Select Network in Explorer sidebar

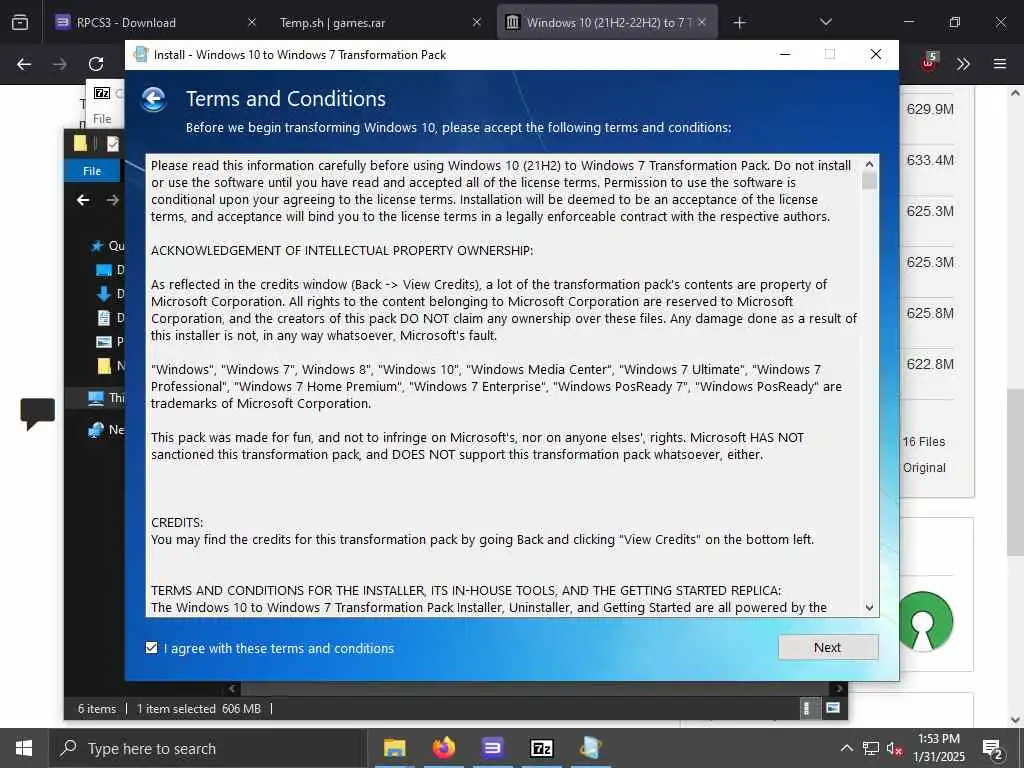click(106, 430)
